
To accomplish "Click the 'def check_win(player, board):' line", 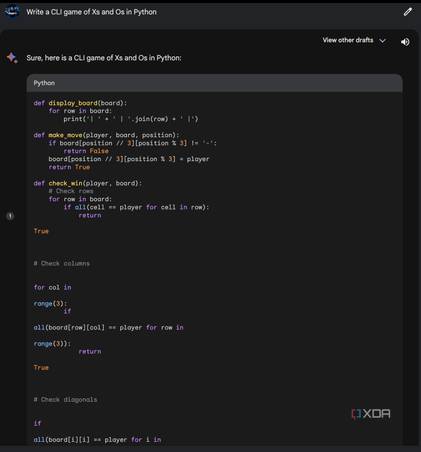I will 88,183.
